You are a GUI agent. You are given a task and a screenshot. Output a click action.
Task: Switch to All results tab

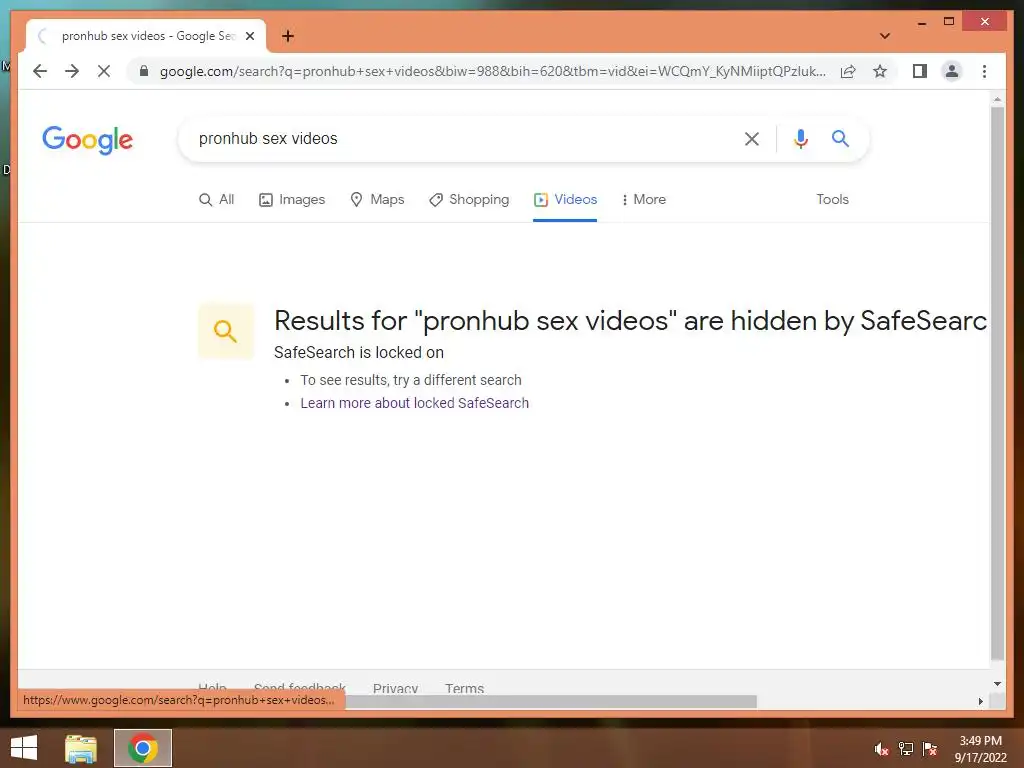point(216,199)
